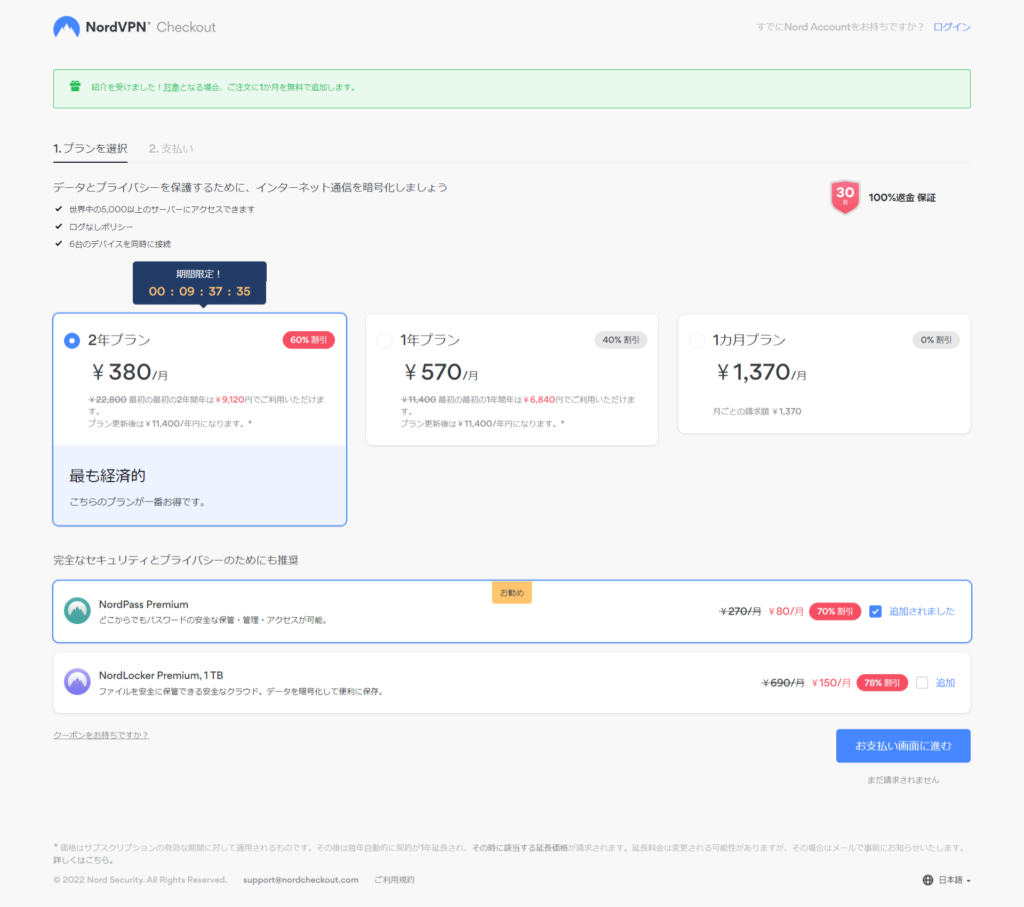This screenshot has width=1024, height=907.
Task: Uncheck the NordPass Premium 追加されました checkbox
Action: [x=876, y=611]
